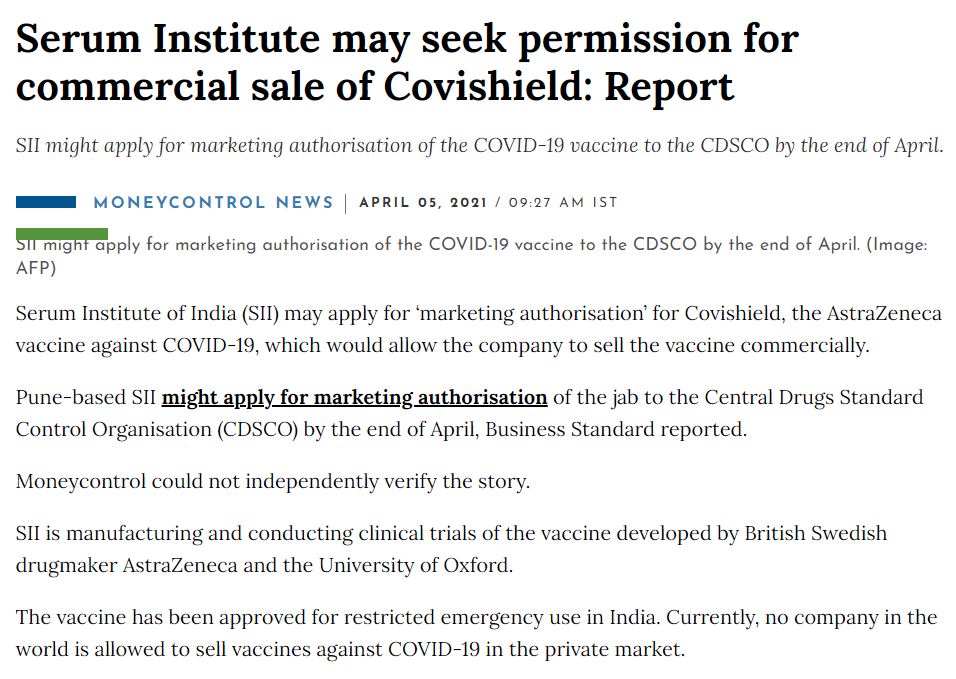Click the April 05, 2021 publication date

click(423, 203)
